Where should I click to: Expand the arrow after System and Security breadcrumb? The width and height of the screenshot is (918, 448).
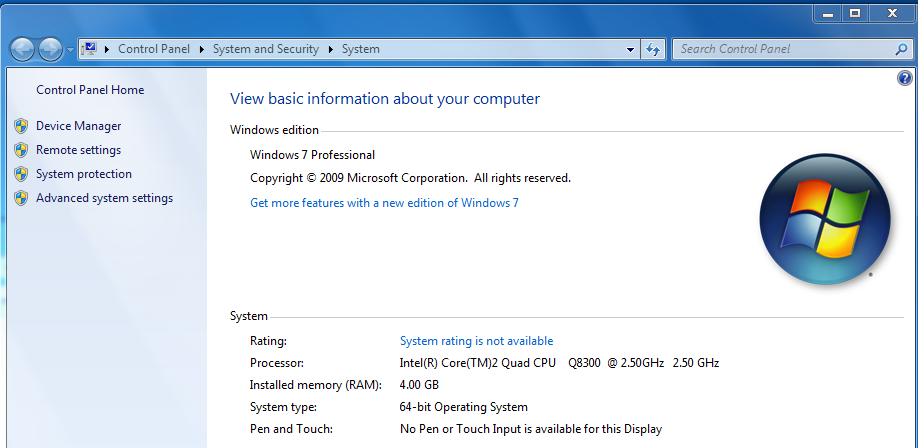pyautogui.click(x=330, y=49)
